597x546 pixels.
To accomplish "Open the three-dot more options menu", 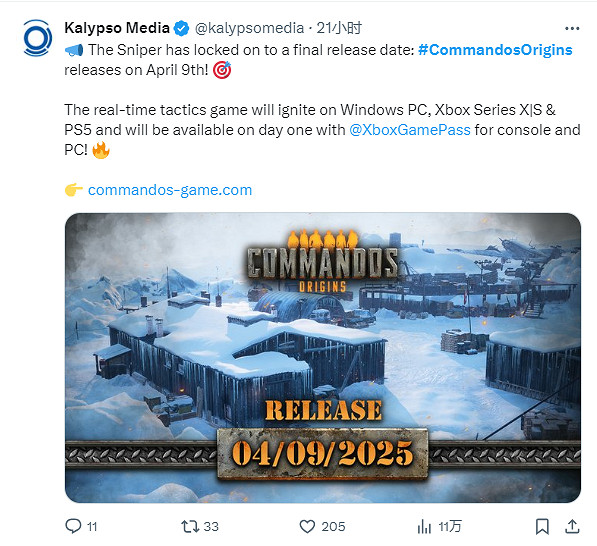I will point(572,29).
